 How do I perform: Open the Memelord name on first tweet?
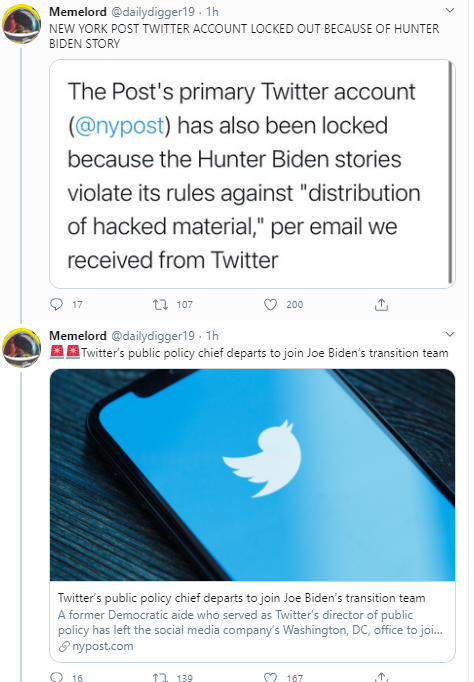[78, 12]
